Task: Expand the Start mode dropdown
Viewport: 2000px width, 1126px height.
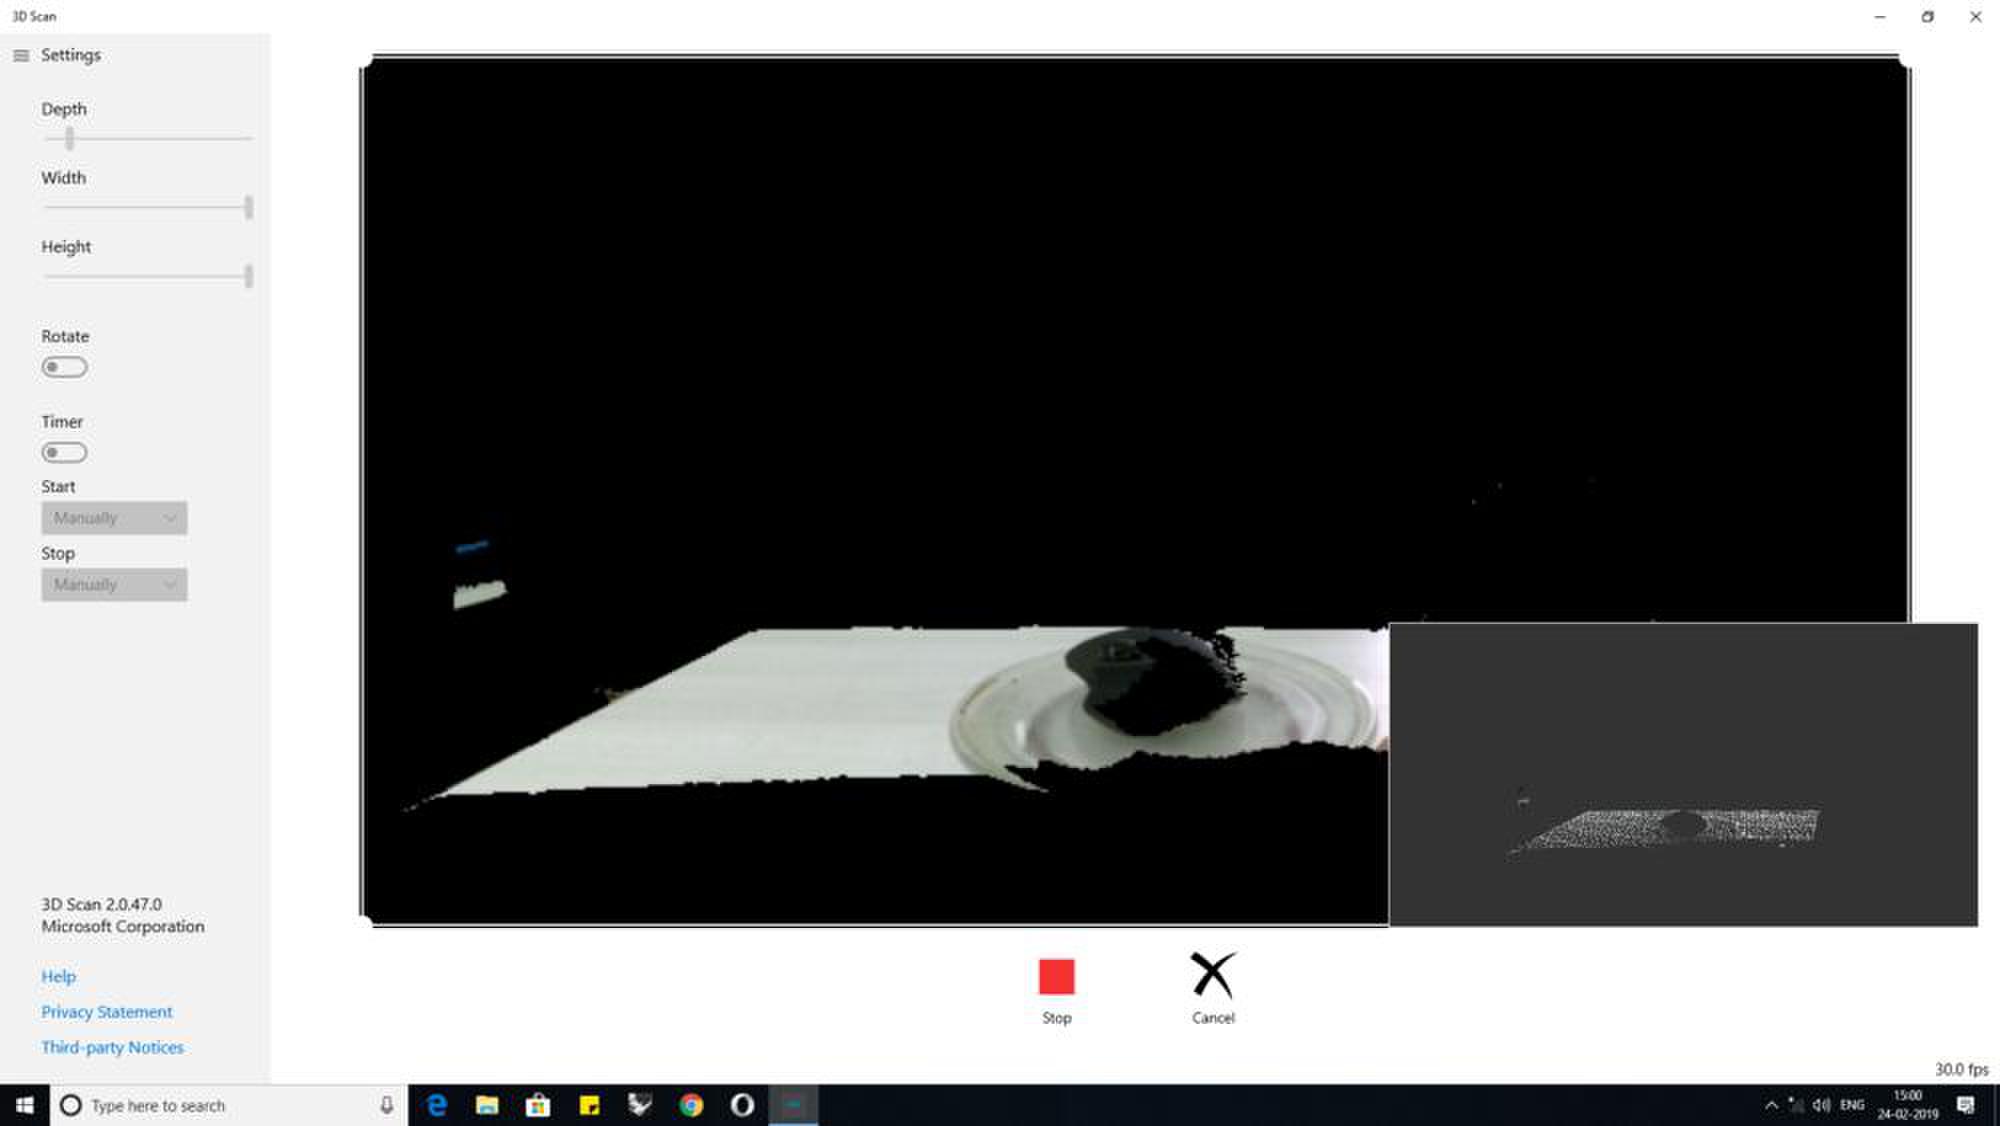Action: pyautogui.click(x=114, y=518)
